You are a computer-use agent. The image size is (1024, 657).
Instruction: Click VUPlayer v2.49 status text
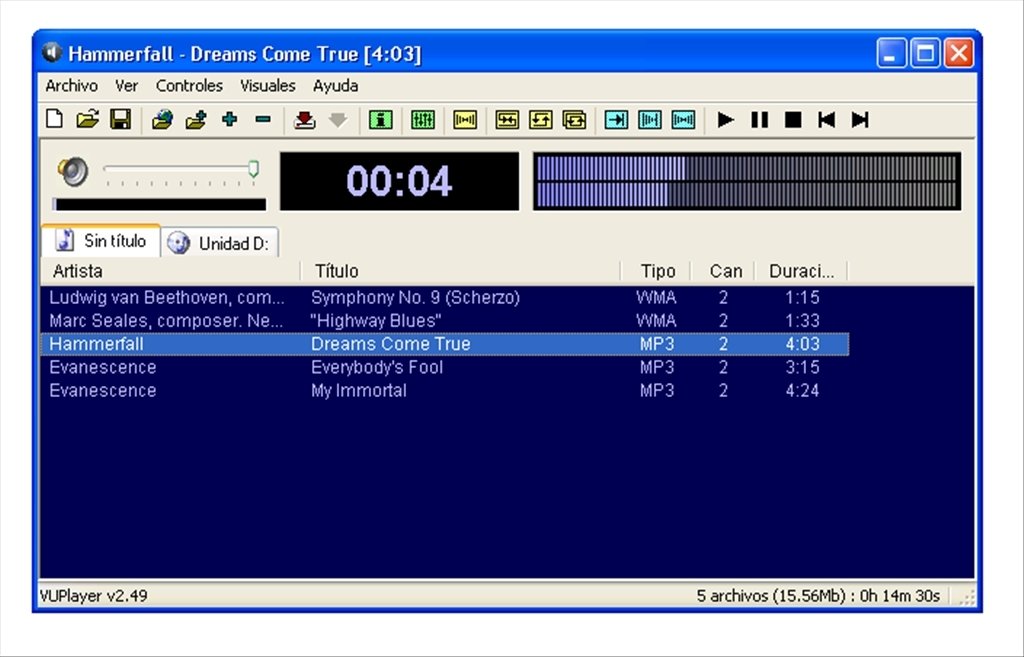coord(93,596)
